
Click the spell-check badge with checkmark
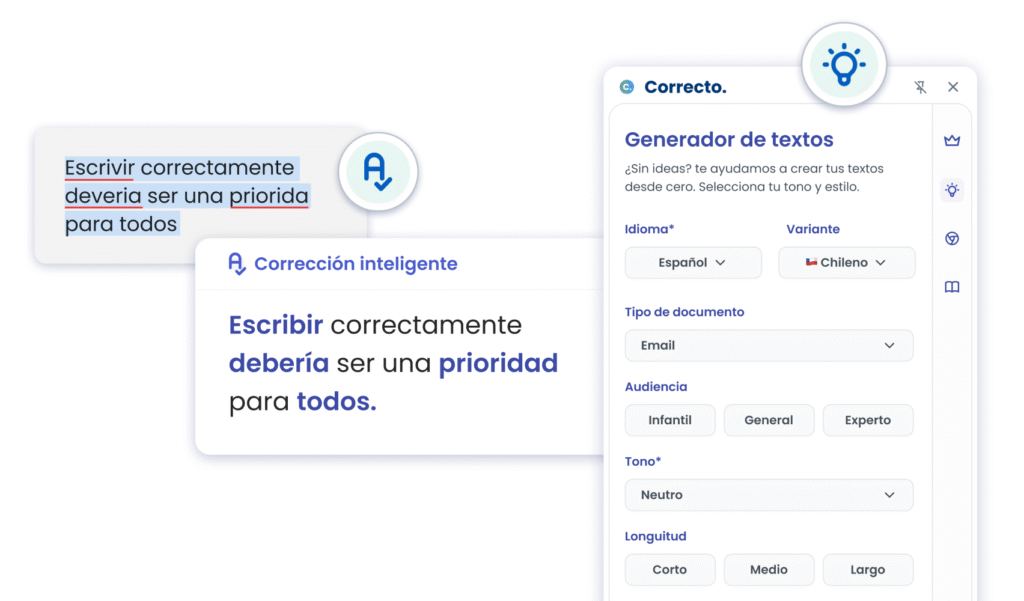coord(377,173)
